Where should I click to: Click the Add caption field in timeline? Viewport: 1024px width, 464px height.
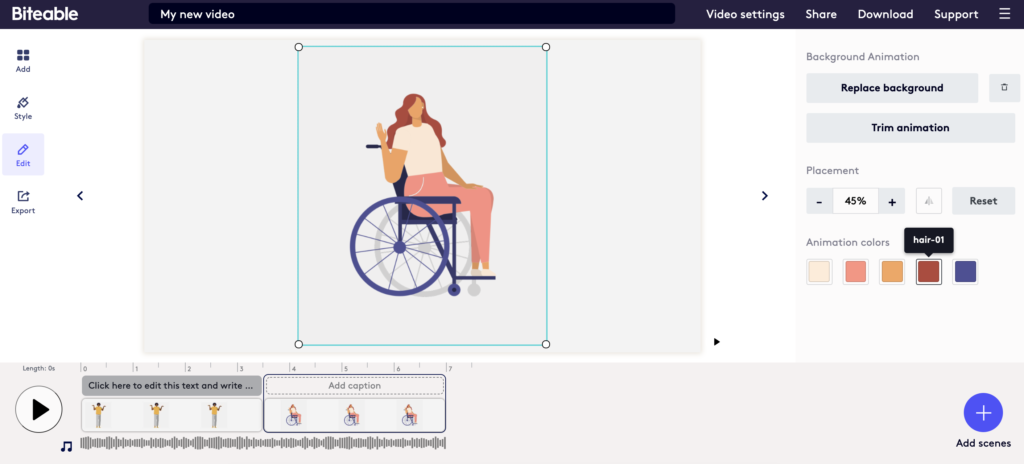[x=354, y=386]
